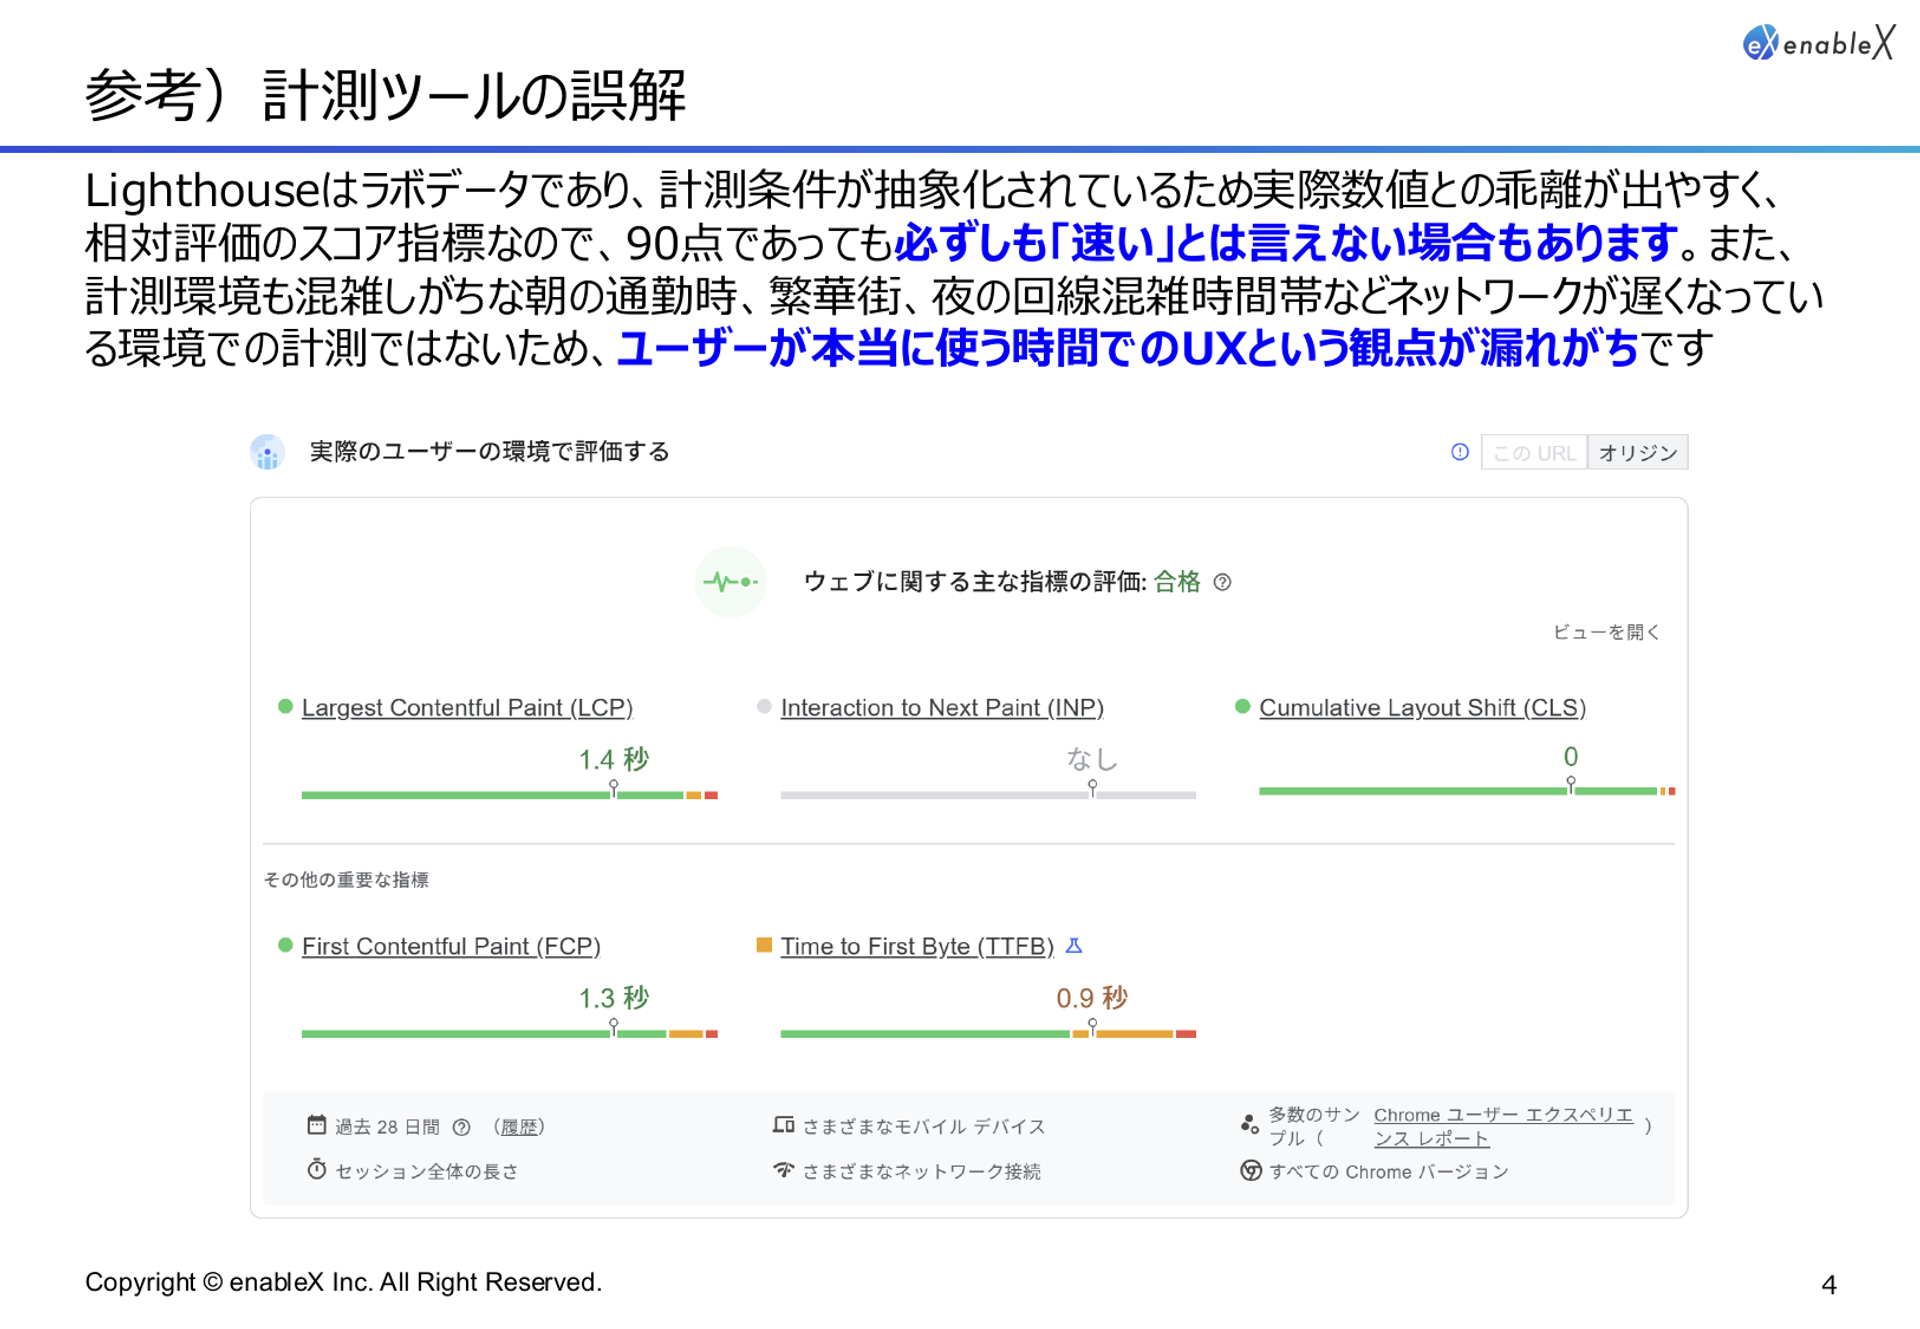1920x1329 pixels.
Task: Open the 履歴 link
Action: coord(519,1127)
